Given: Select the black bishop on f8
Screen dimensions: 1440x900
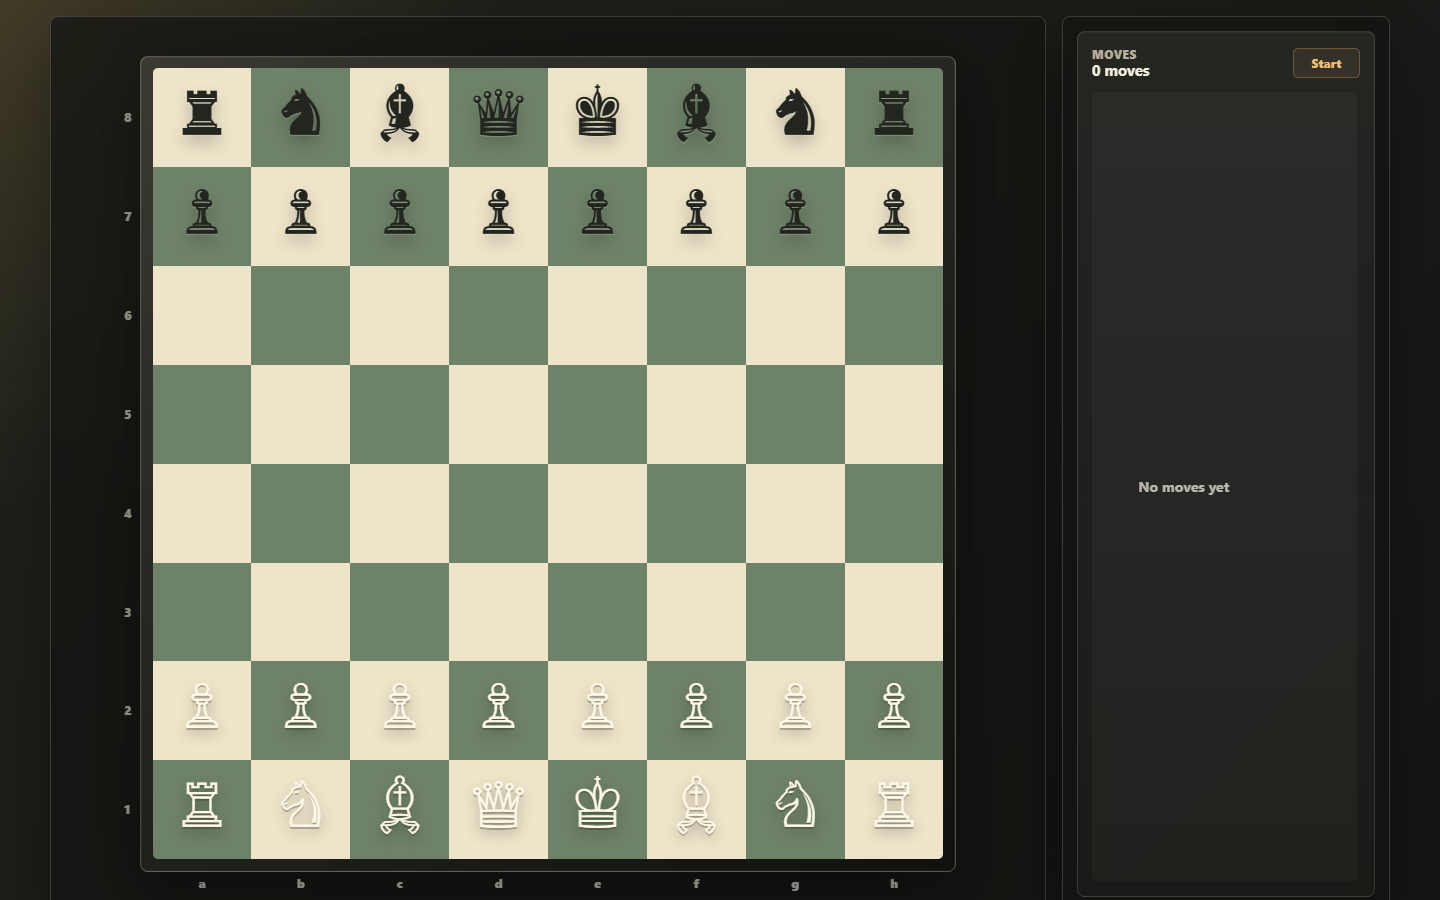Looking at the screenshot, I should [x=696, y=117].
